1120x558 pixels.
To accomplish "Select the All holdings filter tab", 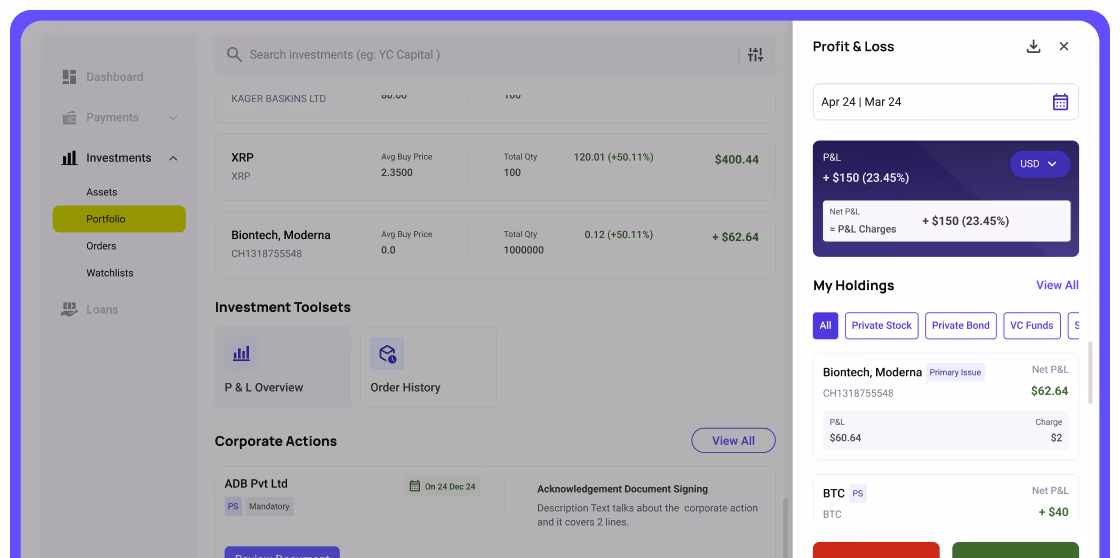I will 825,325.
